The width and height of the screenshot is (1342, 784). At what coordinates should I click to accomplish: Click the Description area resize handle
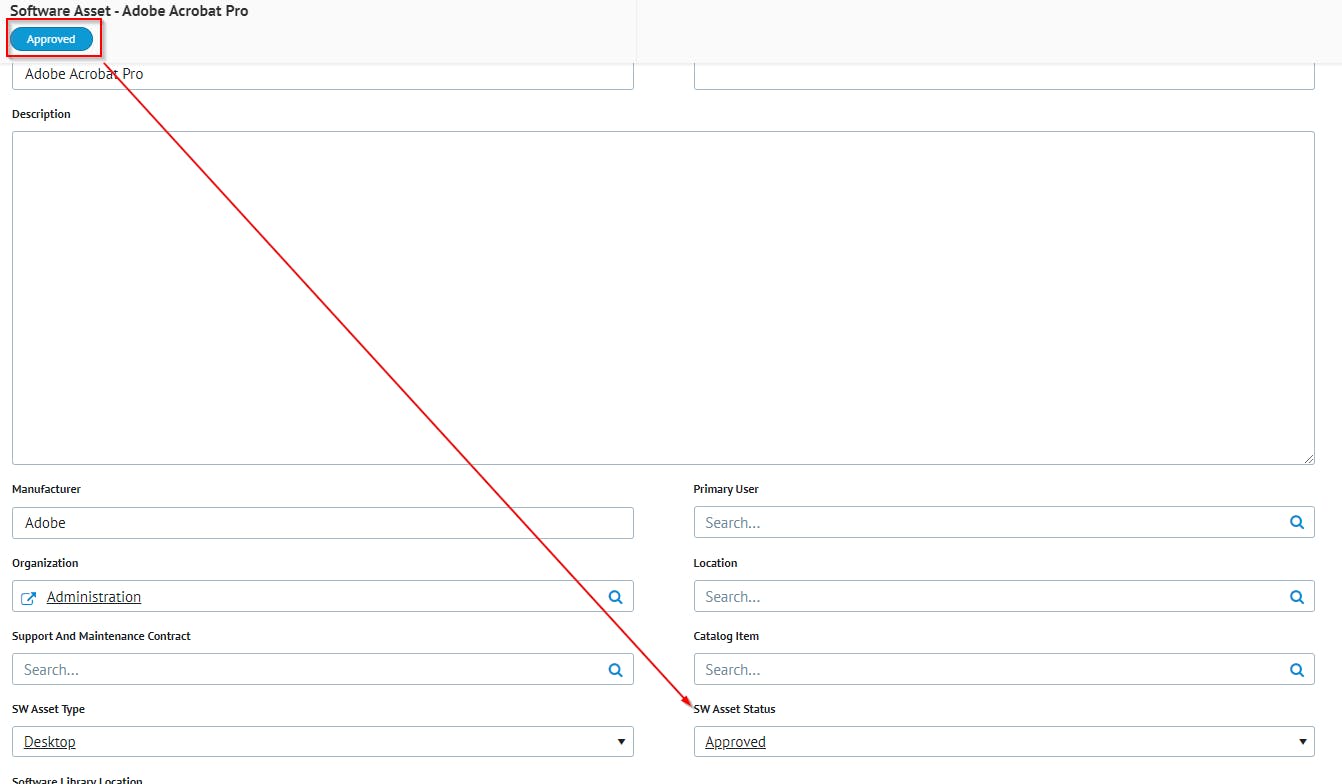[x=1309, y=459]
